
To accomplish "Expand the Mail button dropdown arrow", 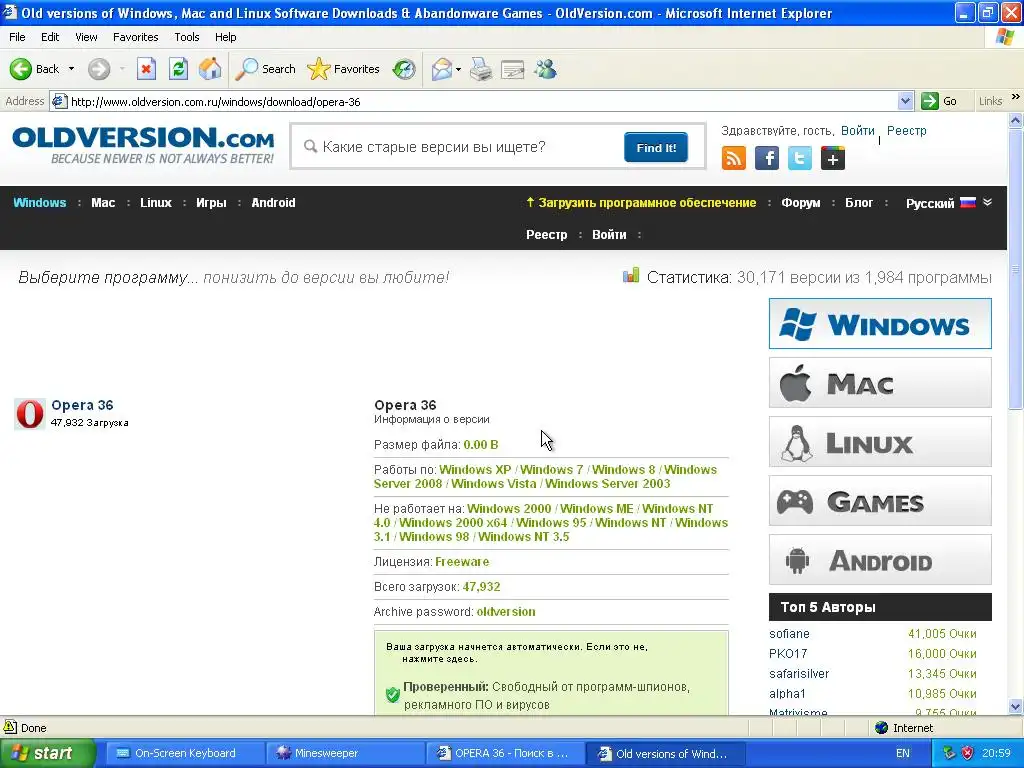I will point(458,69).
